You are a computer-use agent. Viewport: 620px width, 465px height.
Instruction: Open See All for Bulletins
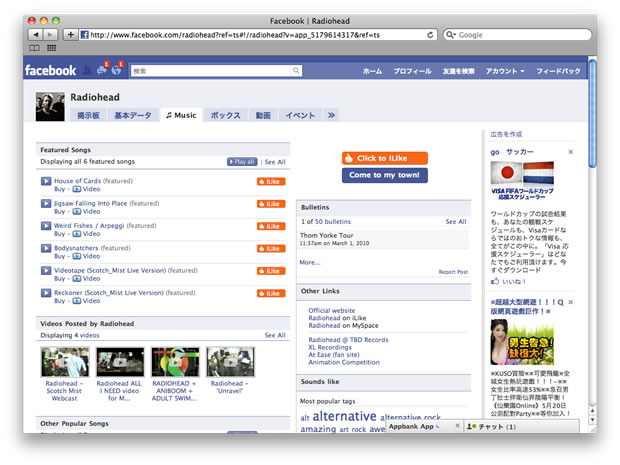(456, 221)
